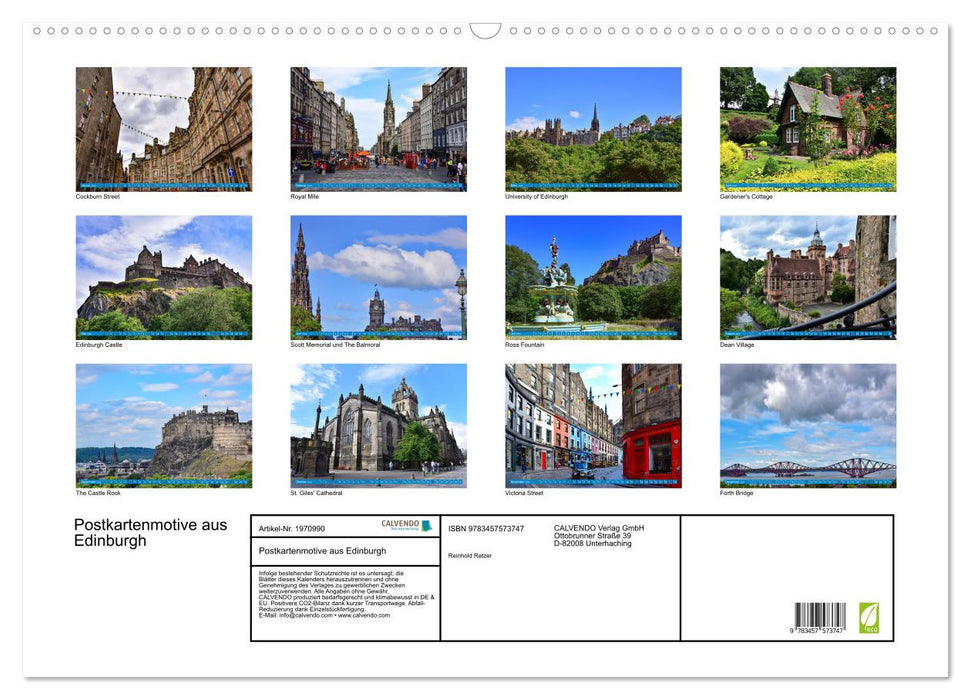Click the info@calvendo.com email link

point(302,616)
